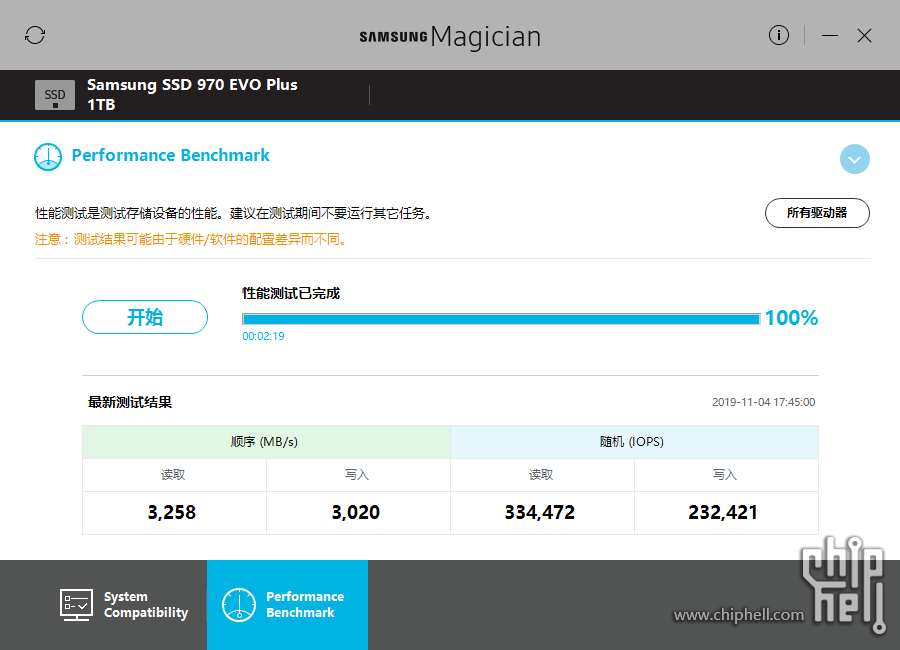Click the 1TB capacity label
The height and width of the screenshot is (650, 900).
[101, 105]
